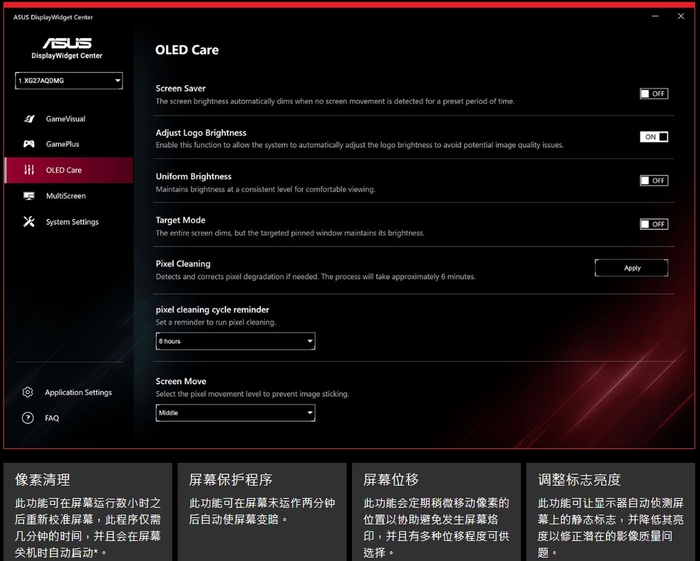Click the 屏幕位移 card heading

coord(391,480)
